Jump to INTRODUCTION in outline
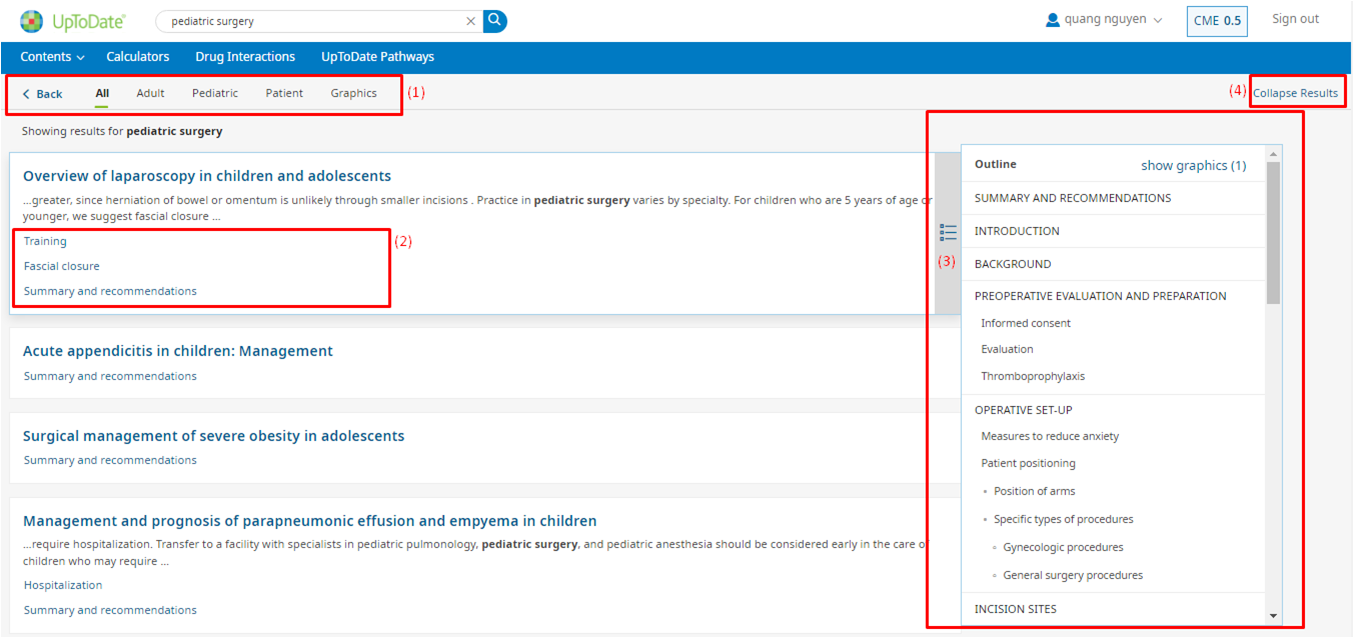The image size is (1354, 638). click(1017, 231)
